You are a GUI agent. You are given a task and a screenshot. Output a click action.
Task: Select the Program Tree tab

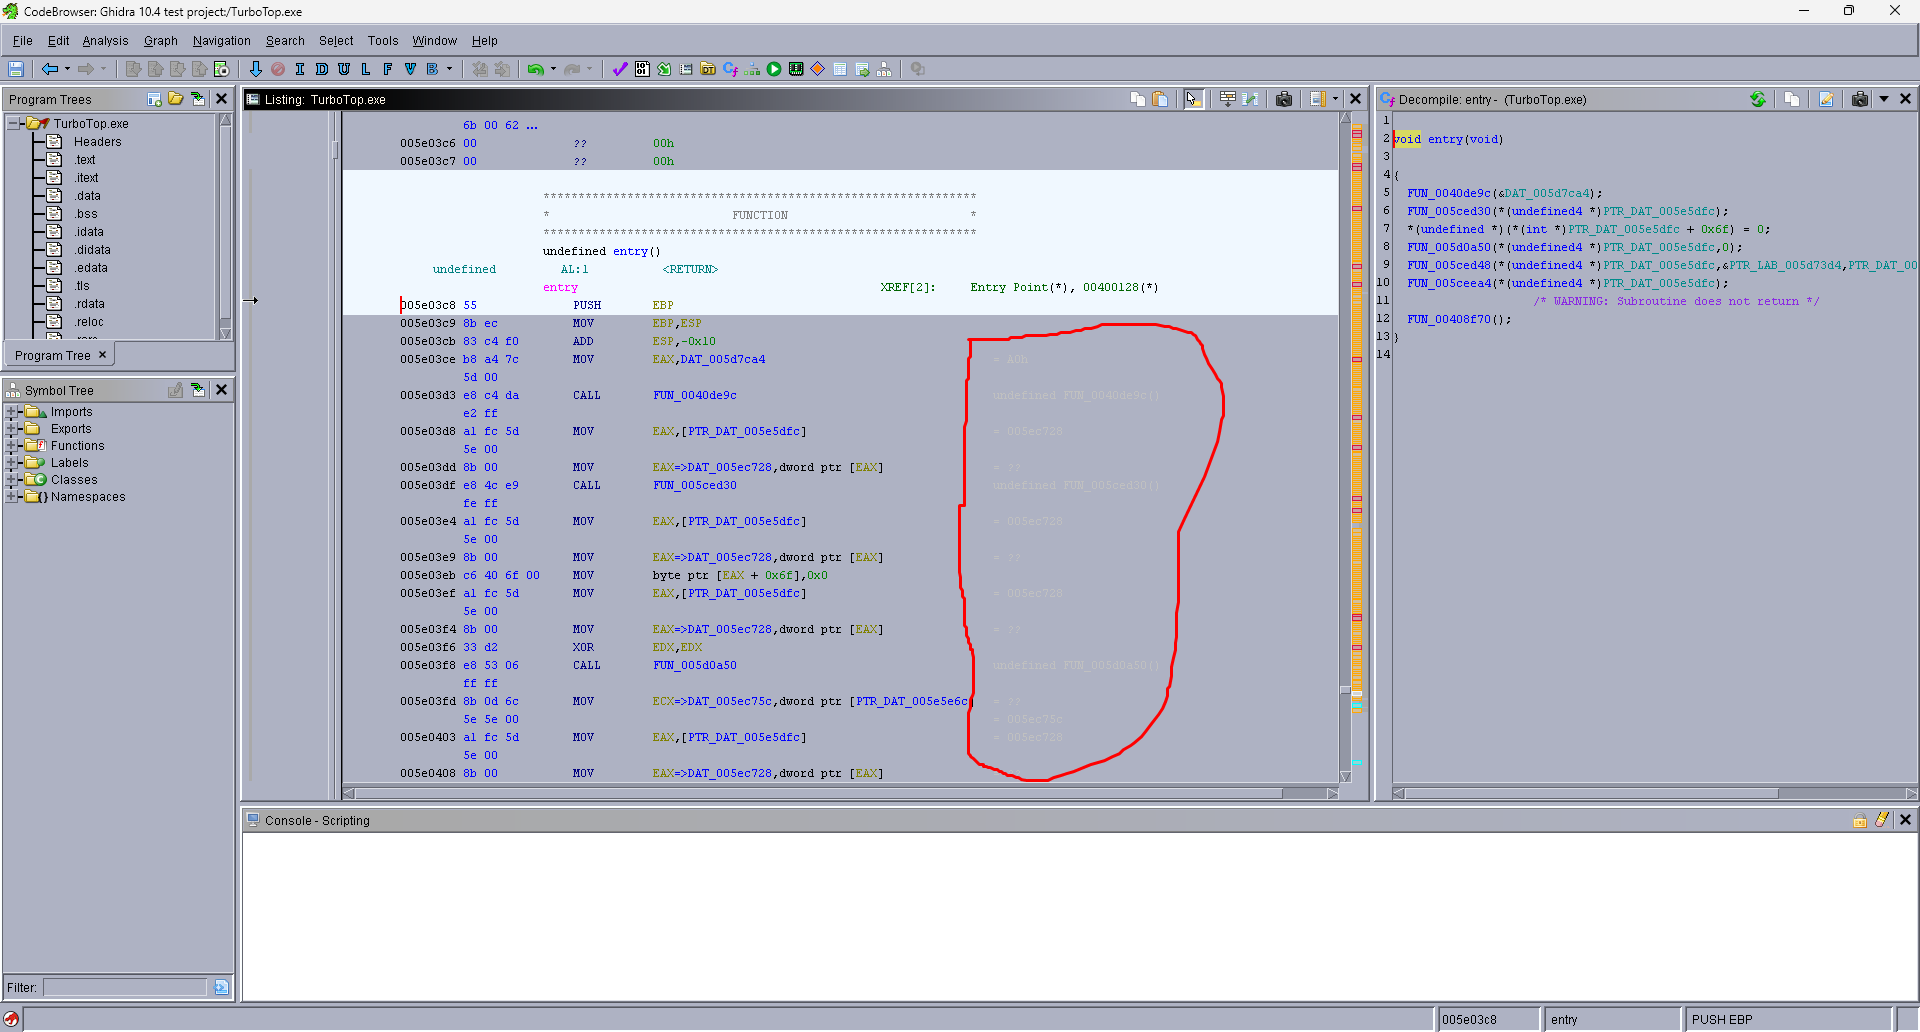coord(52,354)
